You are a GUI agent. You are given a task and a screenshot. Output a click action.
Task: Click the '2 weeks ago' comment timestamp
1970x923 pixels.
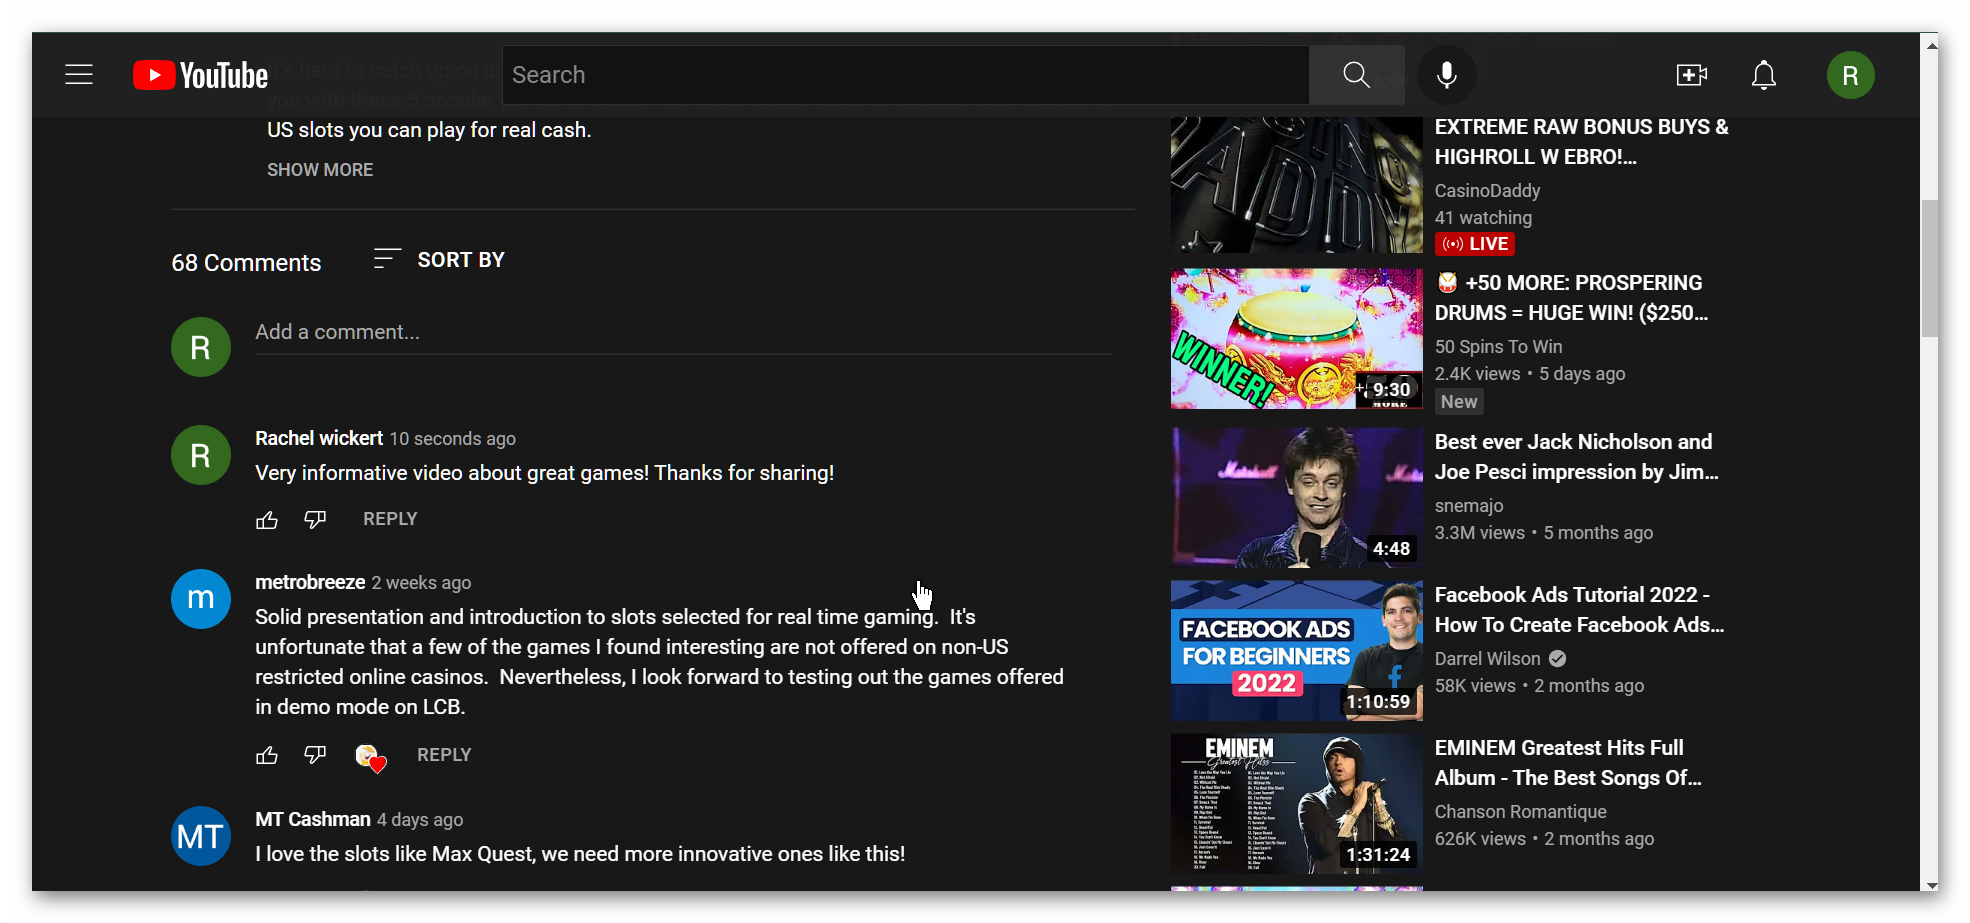(x=421, y=583)
